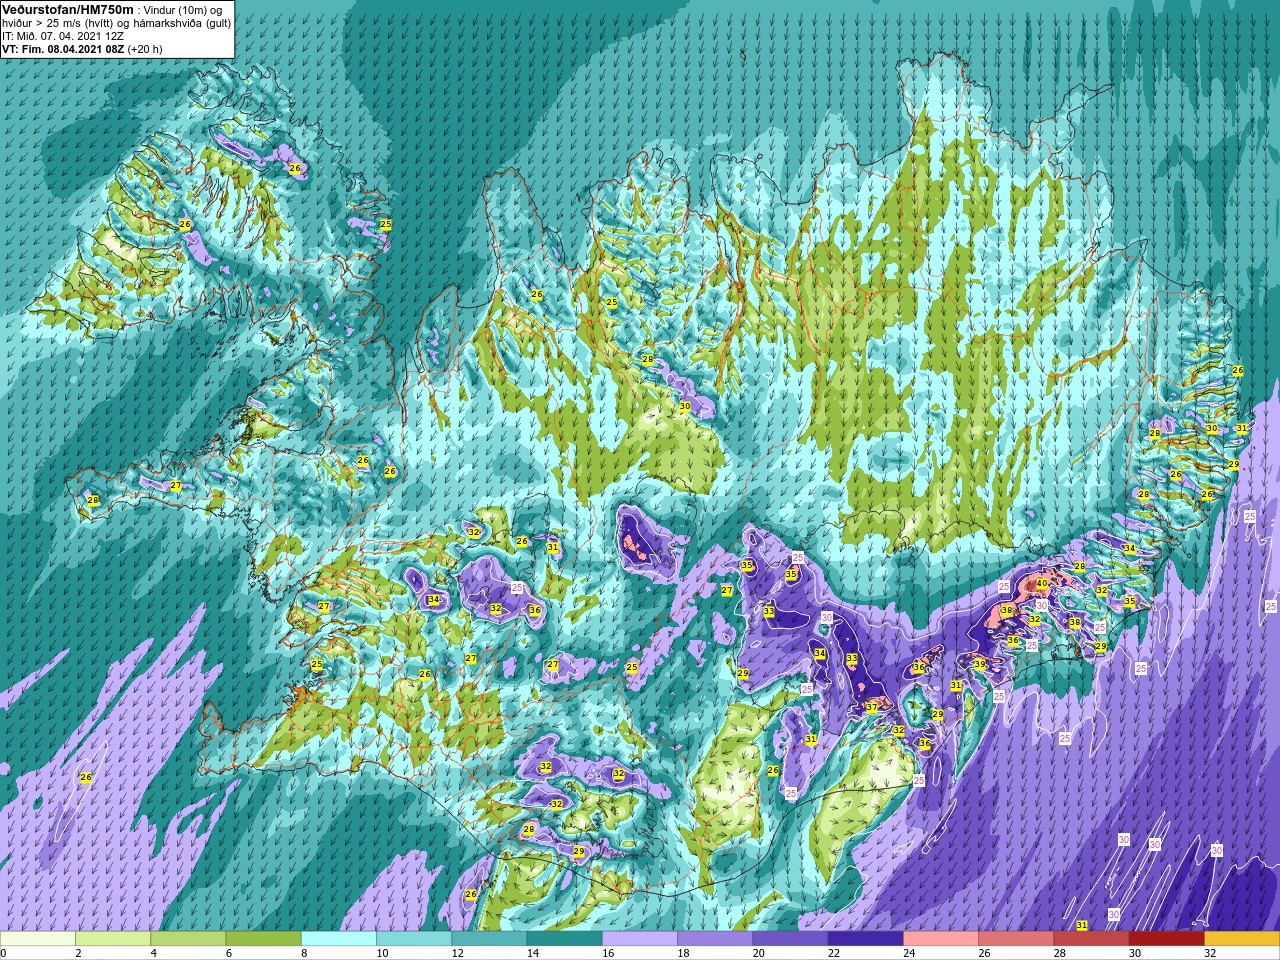Click the '18' tick on the color scale
The width and height of the screenshot is (1280, 960).
683,953
